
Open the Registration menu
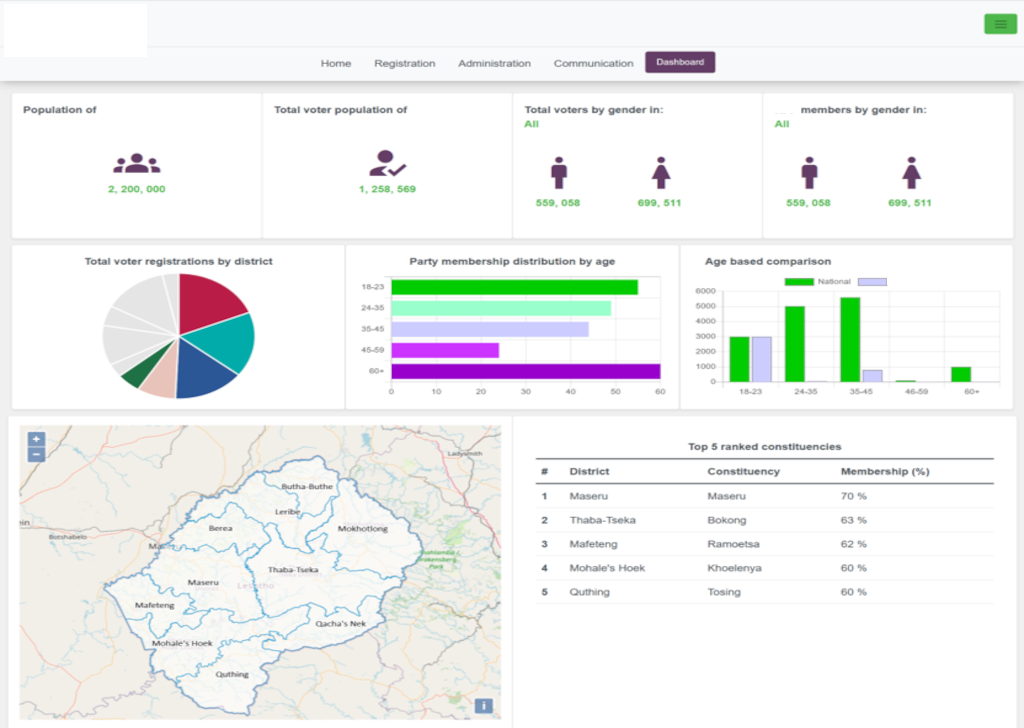(x=405, y=63)
